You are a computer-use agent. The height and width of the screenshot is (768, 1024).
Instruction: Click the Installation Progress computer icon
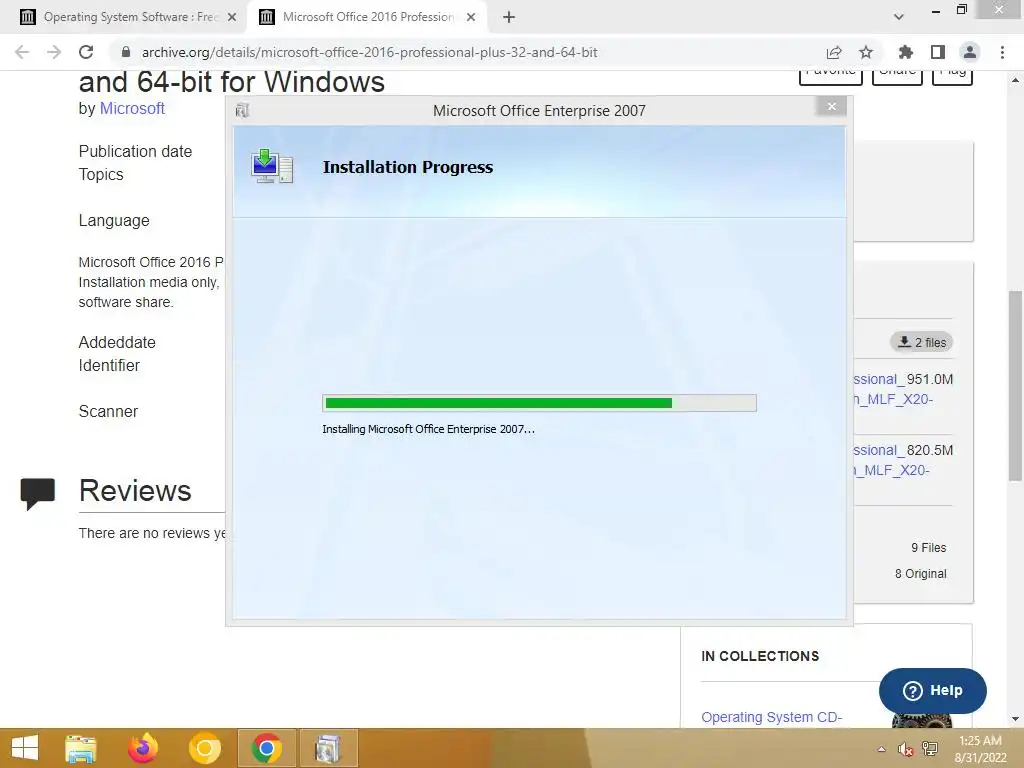point(272,167)
